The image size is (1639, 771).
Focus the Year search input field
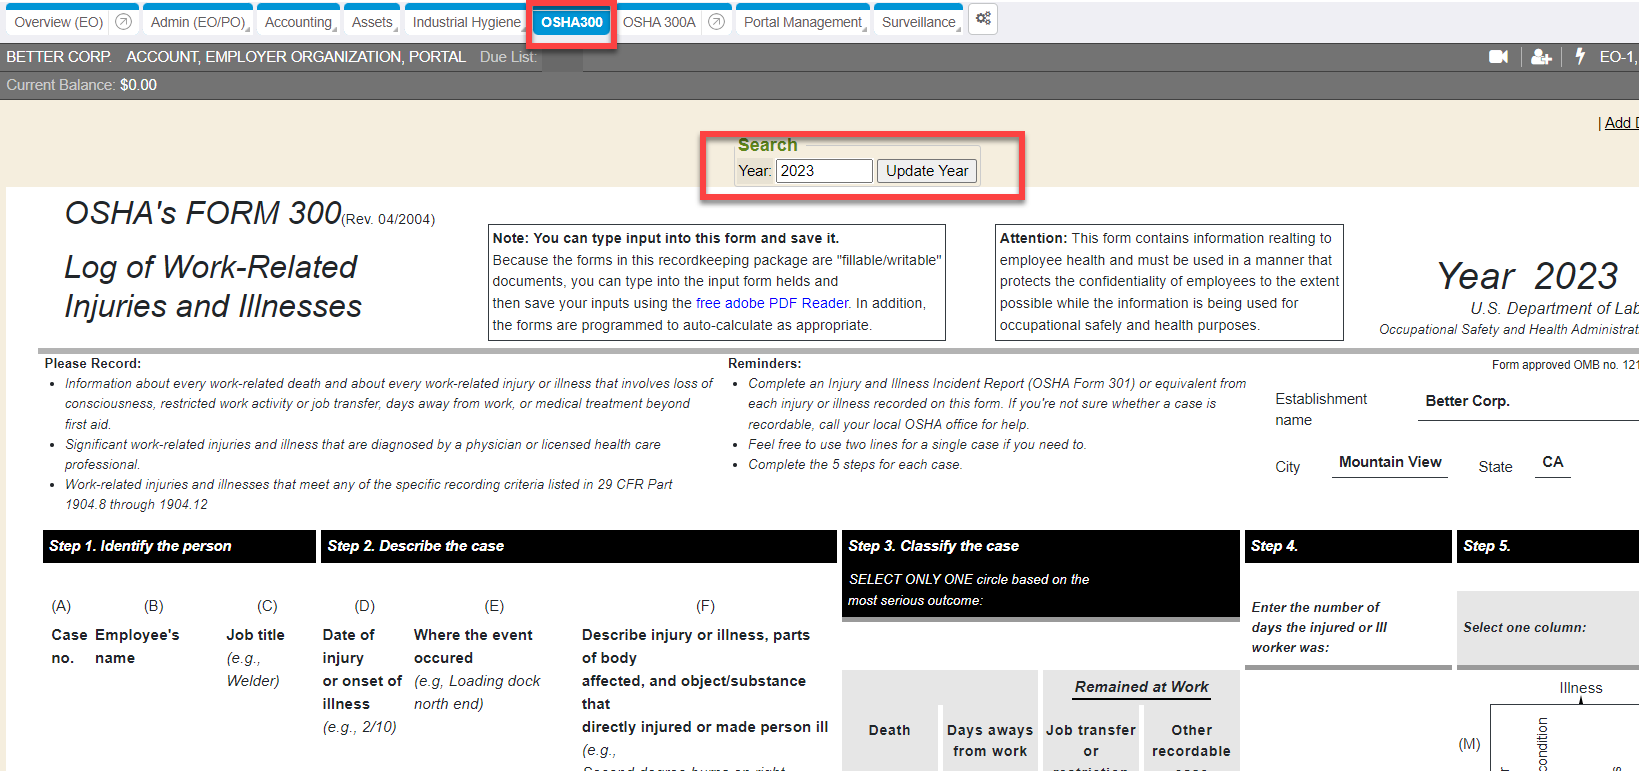coord(824,171)
